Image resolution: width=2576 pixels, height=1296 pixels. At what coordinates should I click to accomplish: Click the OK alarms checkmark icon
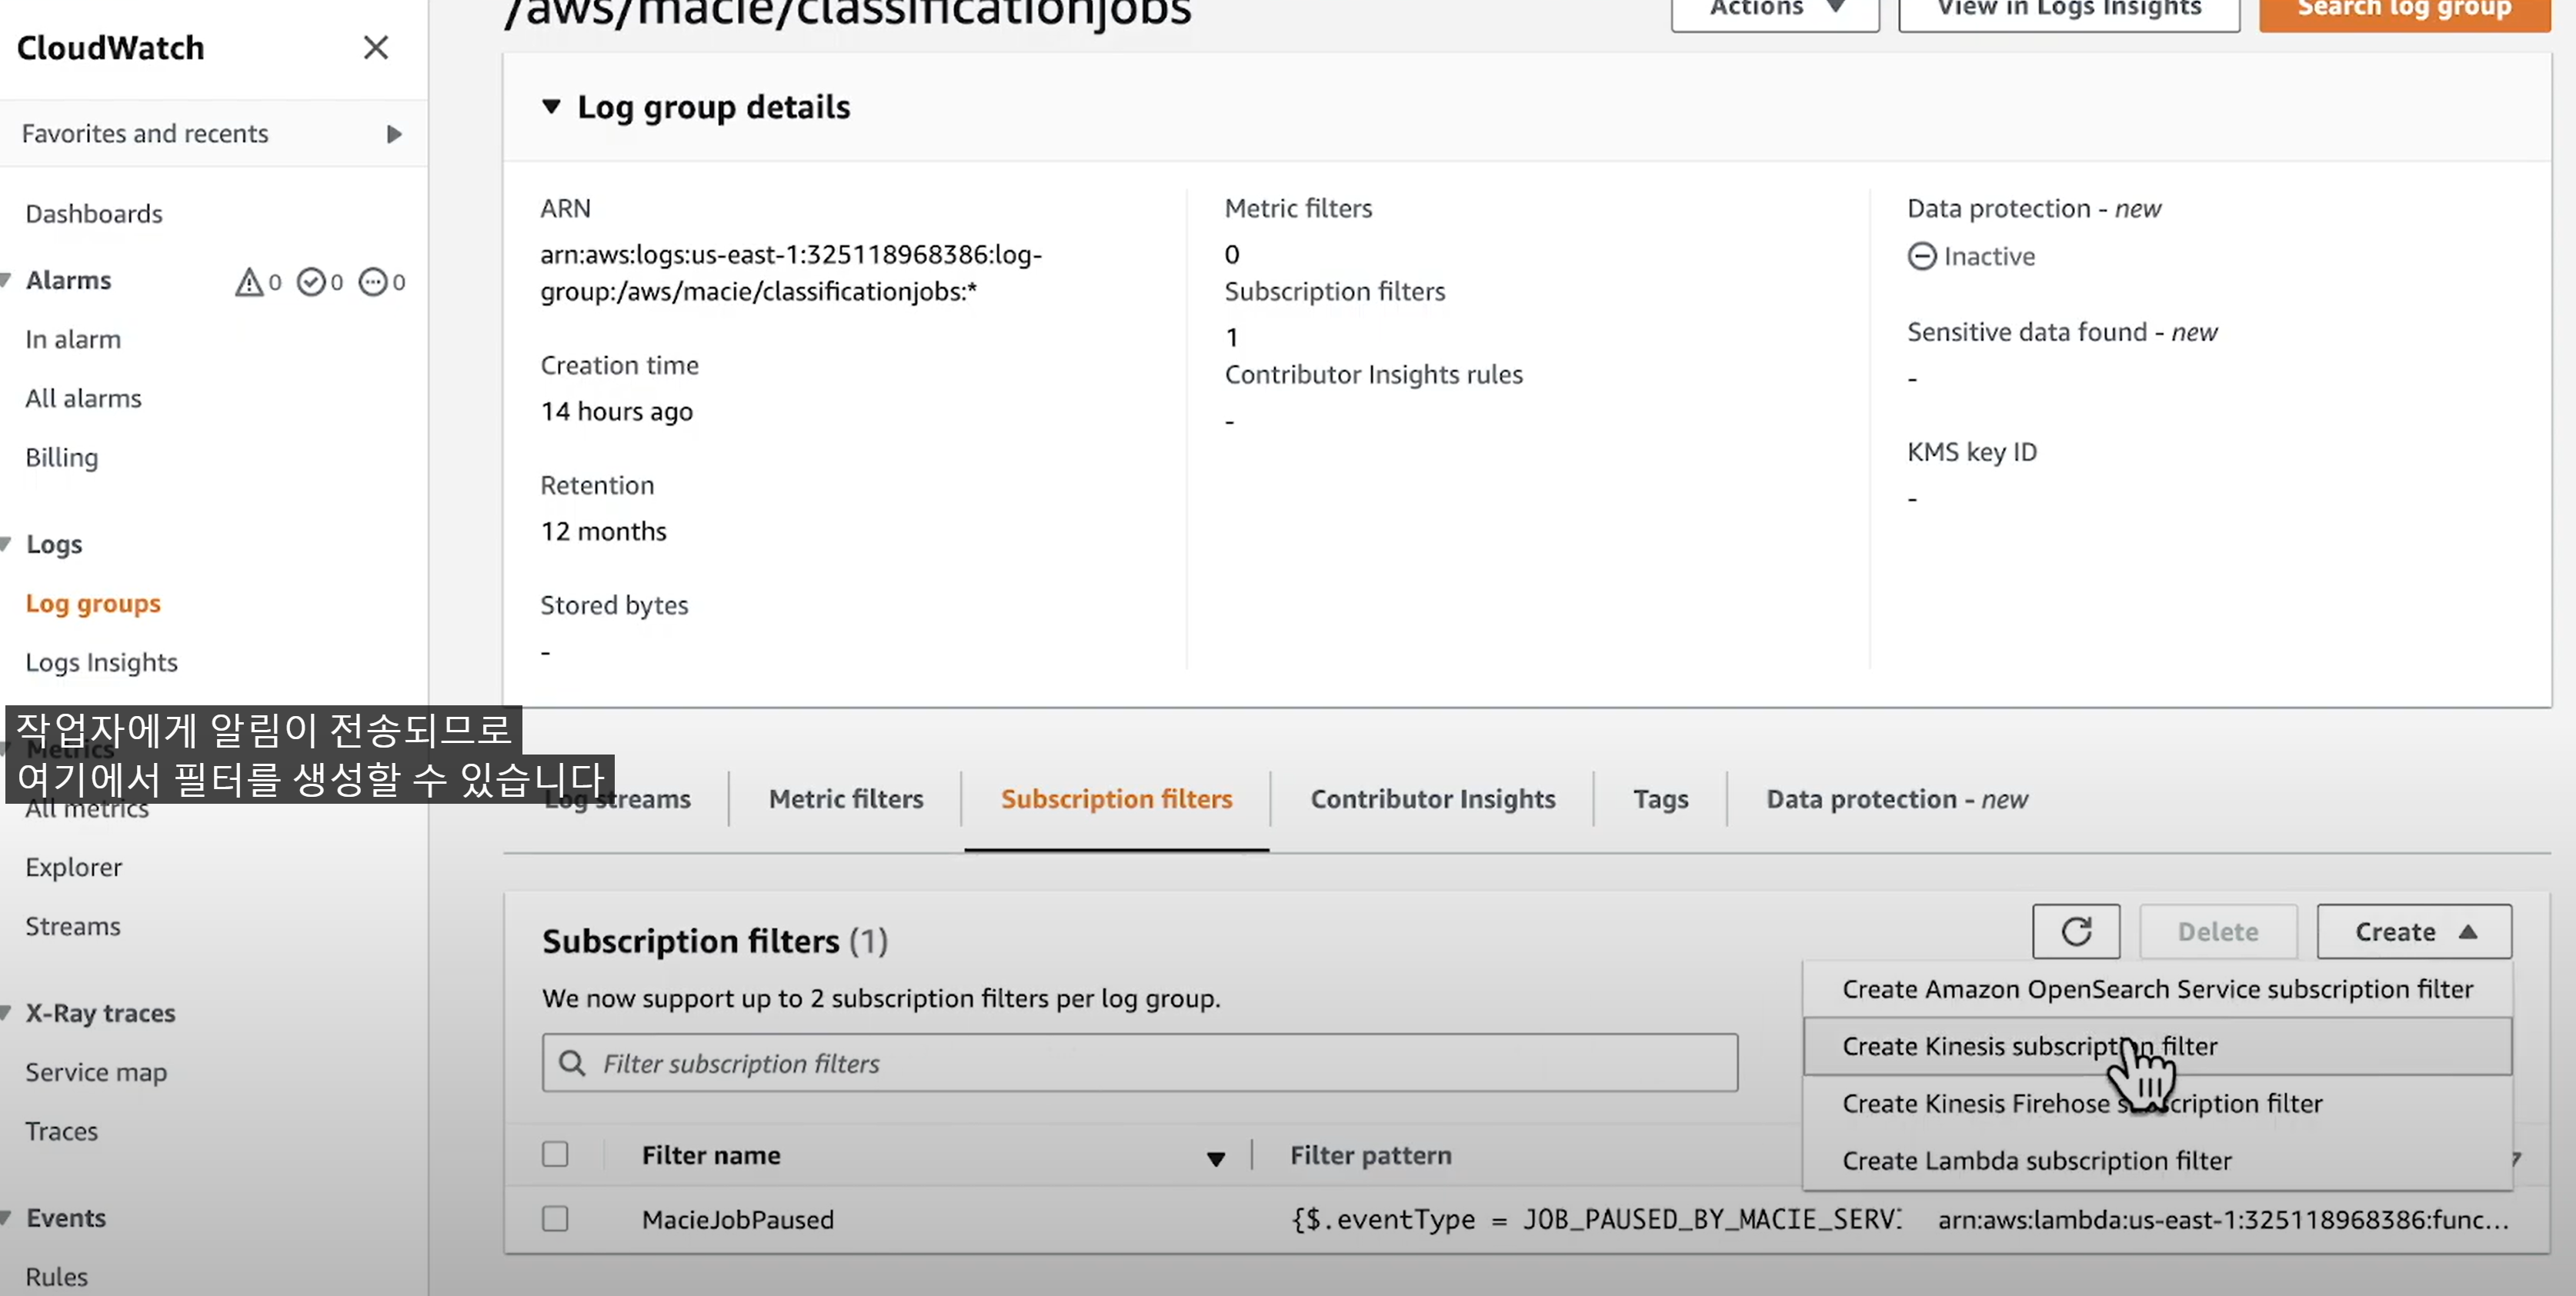(x=311, y=282)
